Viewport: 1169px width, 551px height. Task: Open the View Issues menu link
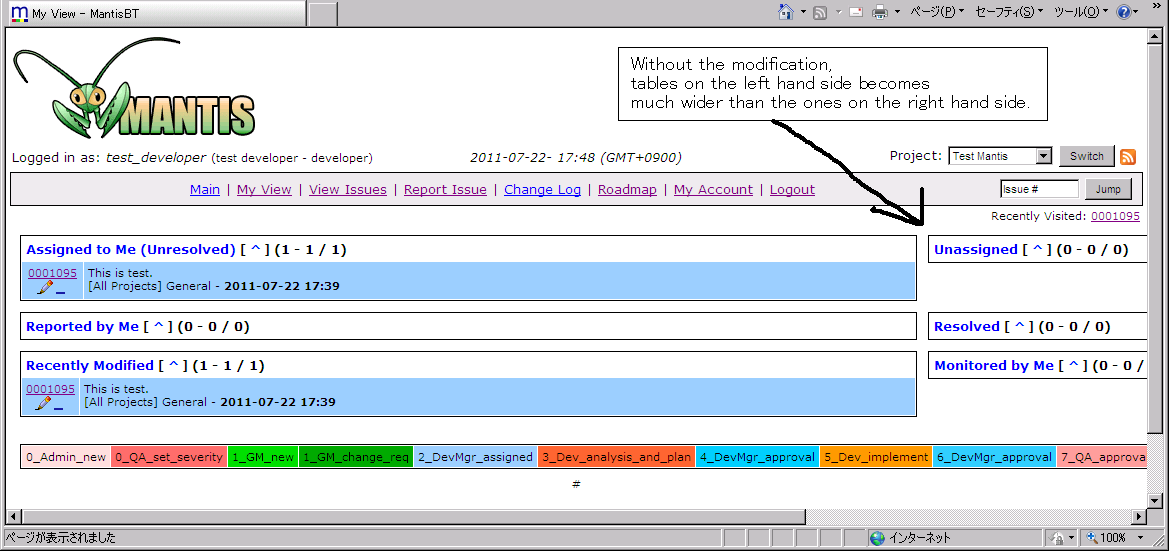tap(347, 190)
